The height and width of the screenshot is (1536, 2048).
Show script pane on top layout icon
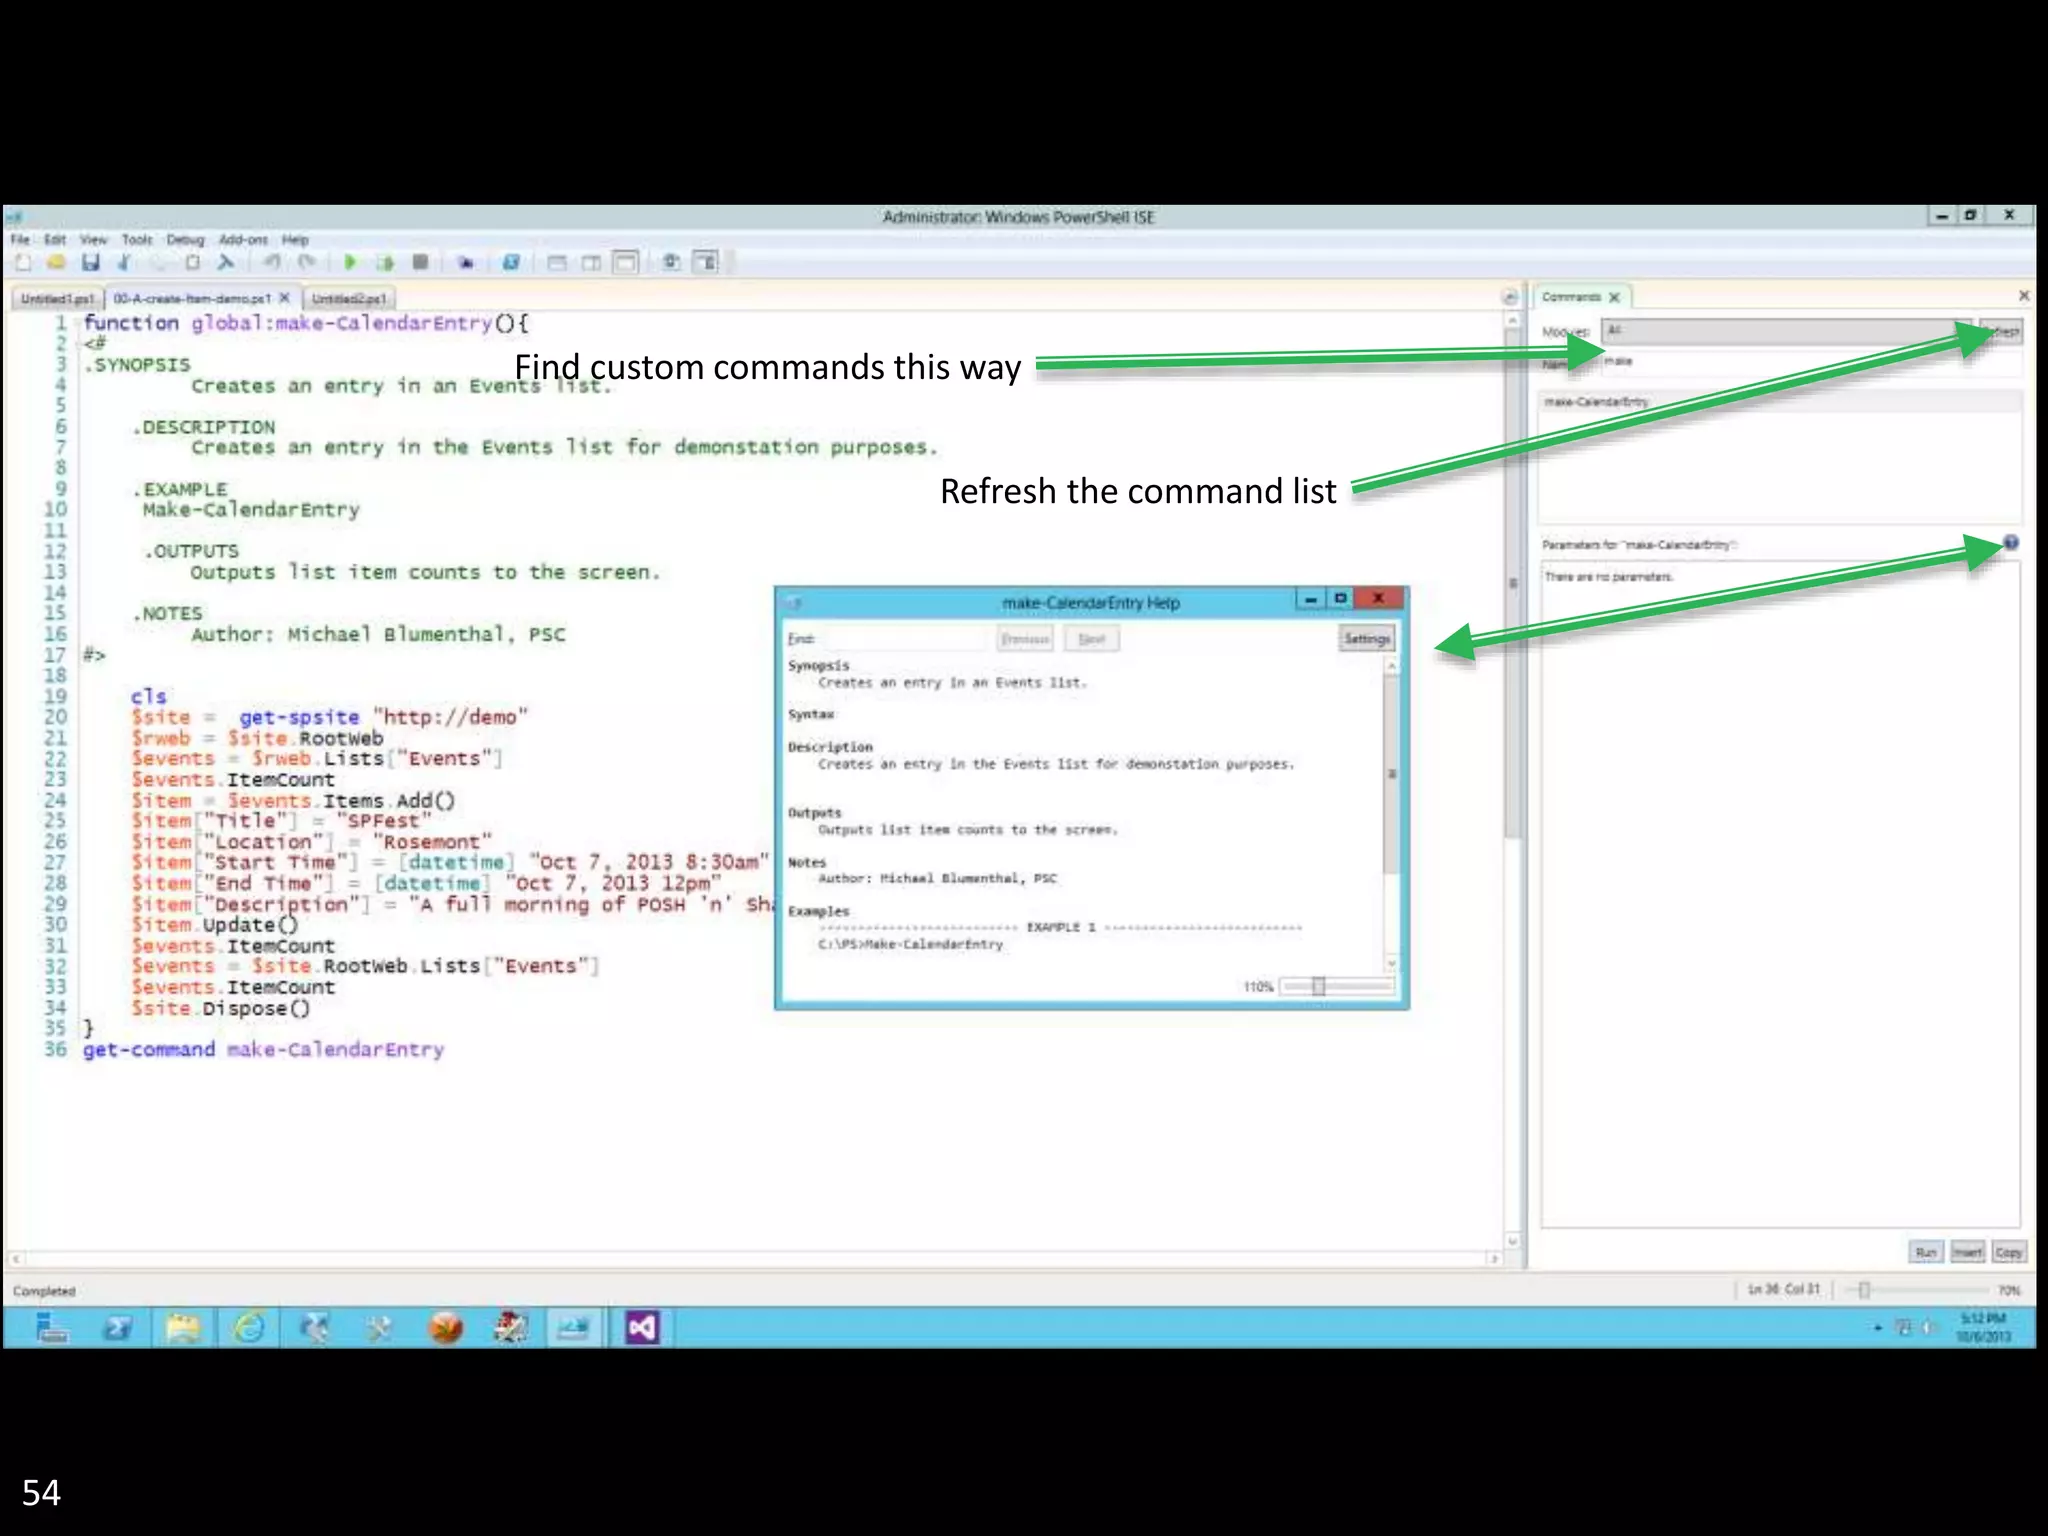click(x=557, y=263)
